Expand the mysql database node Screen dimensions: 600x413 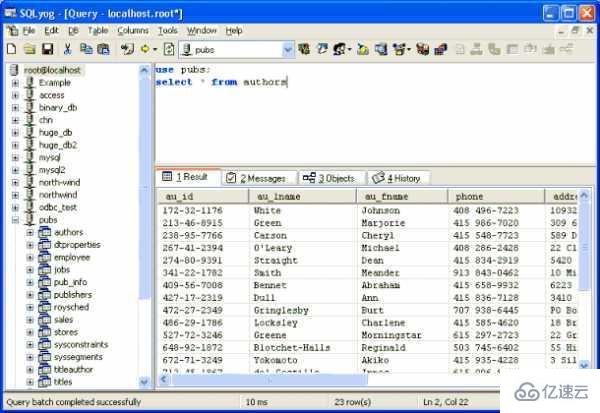pos(16,157)
